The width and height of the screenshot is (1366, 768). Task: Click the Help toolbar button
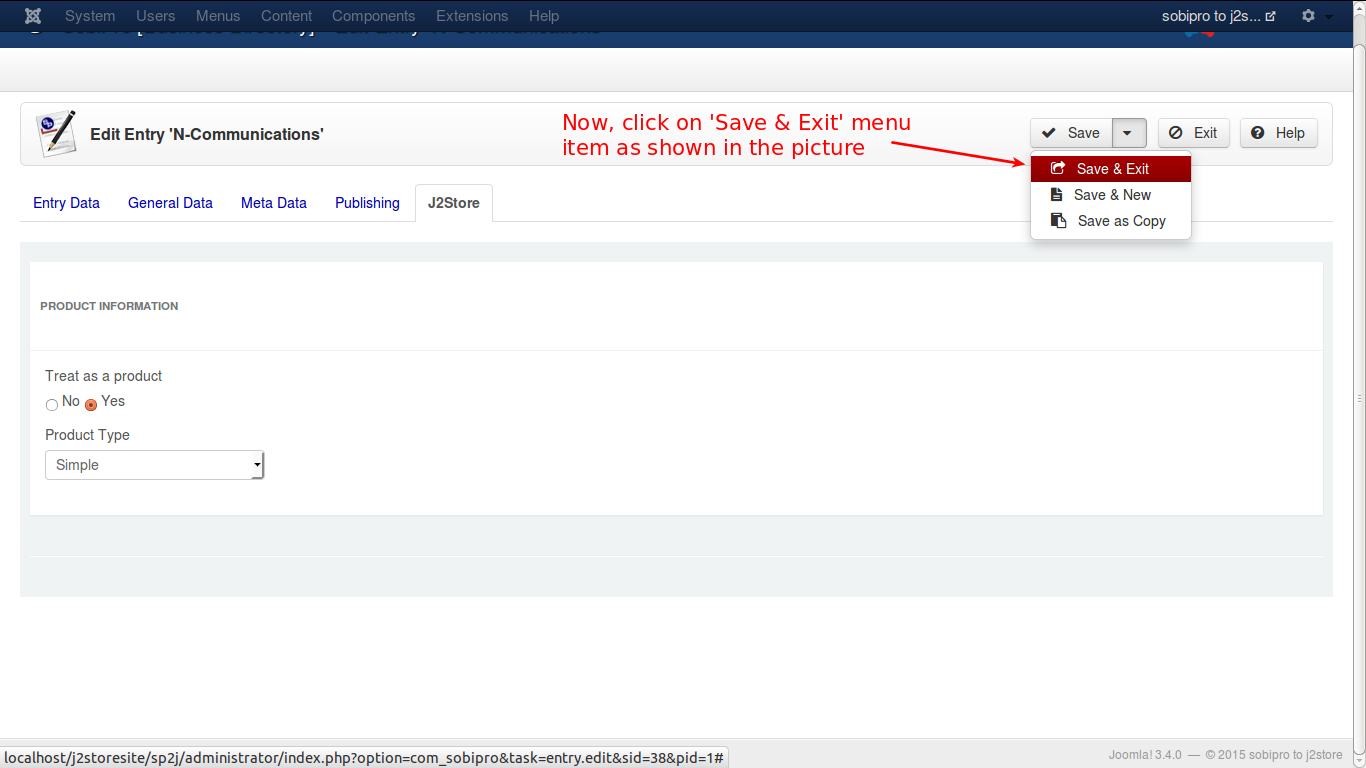pos(1279,133)
